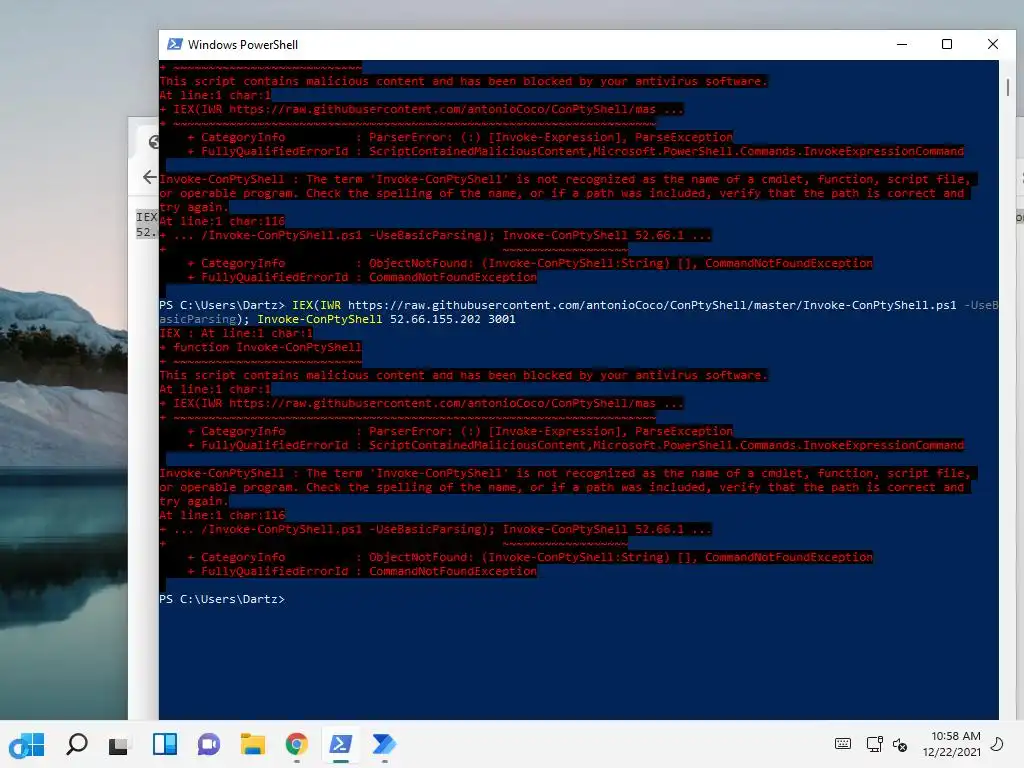Click the 52.66.155.202 3001 command text
The width and height of the screenshot is (1024, 768).
pos(453,319)
